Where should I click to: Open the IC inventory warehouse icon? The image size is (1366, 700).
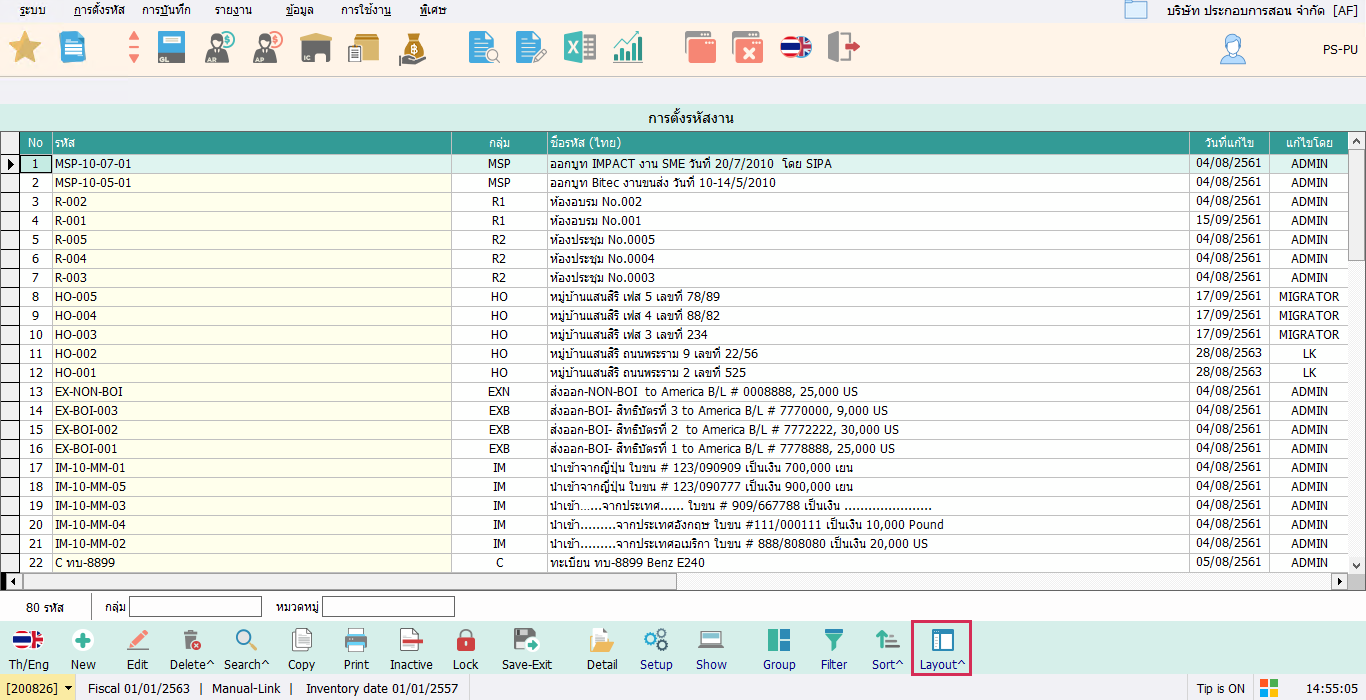(x=316, y=47)
